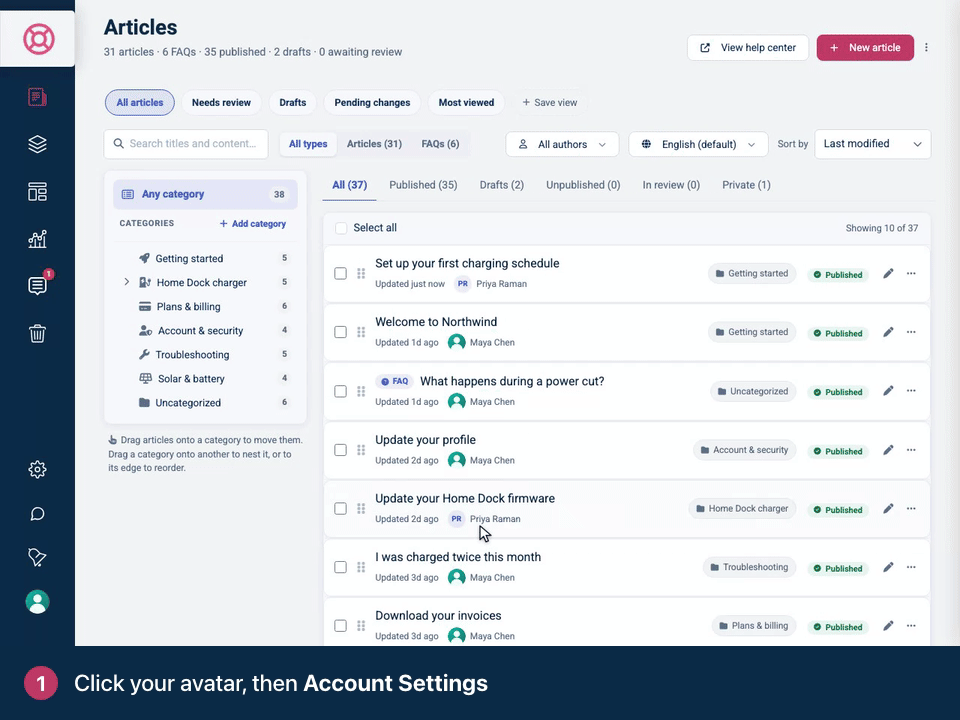The image size is (960, 720).
Task: Open the analytics chart sidebar icon
Action: (37, 239)
